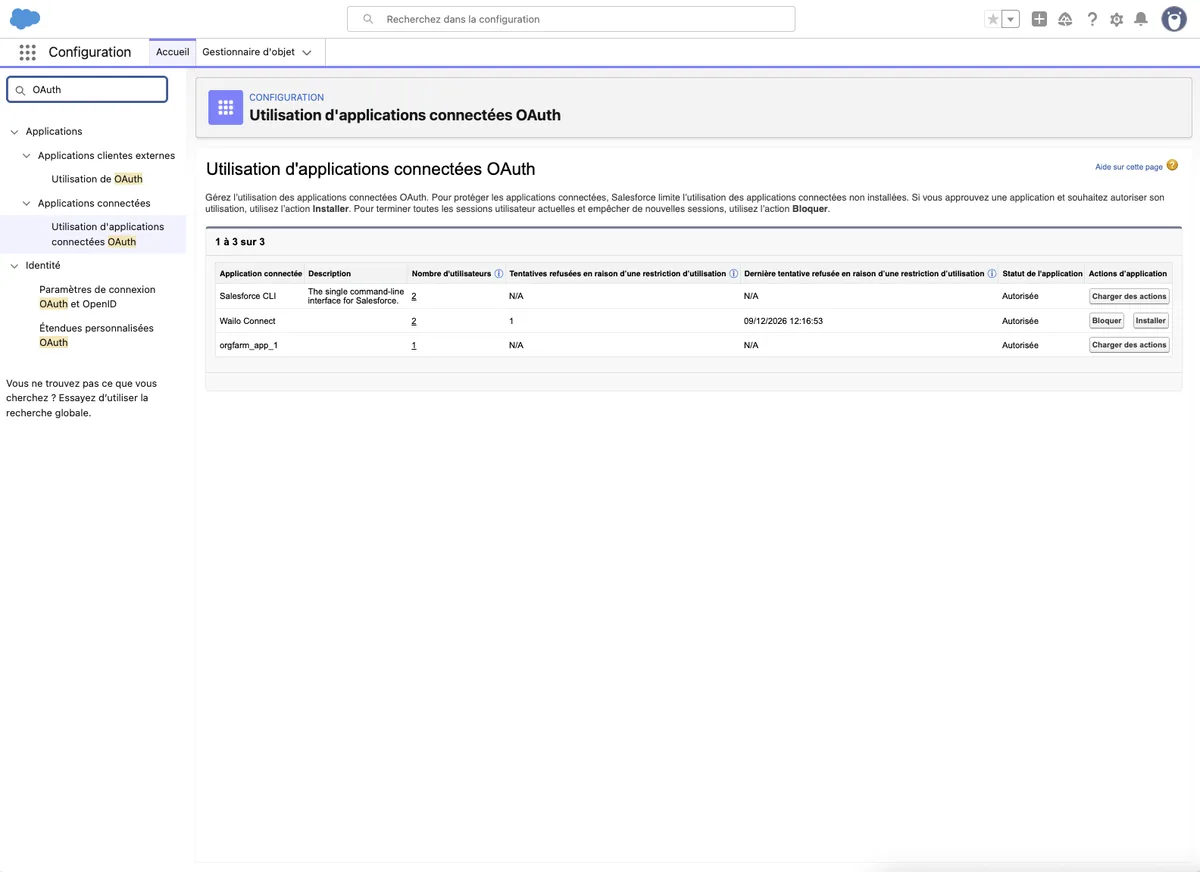Click the Salesforce cloud logo
1200x872 pixels.
(x=25, y=18)
